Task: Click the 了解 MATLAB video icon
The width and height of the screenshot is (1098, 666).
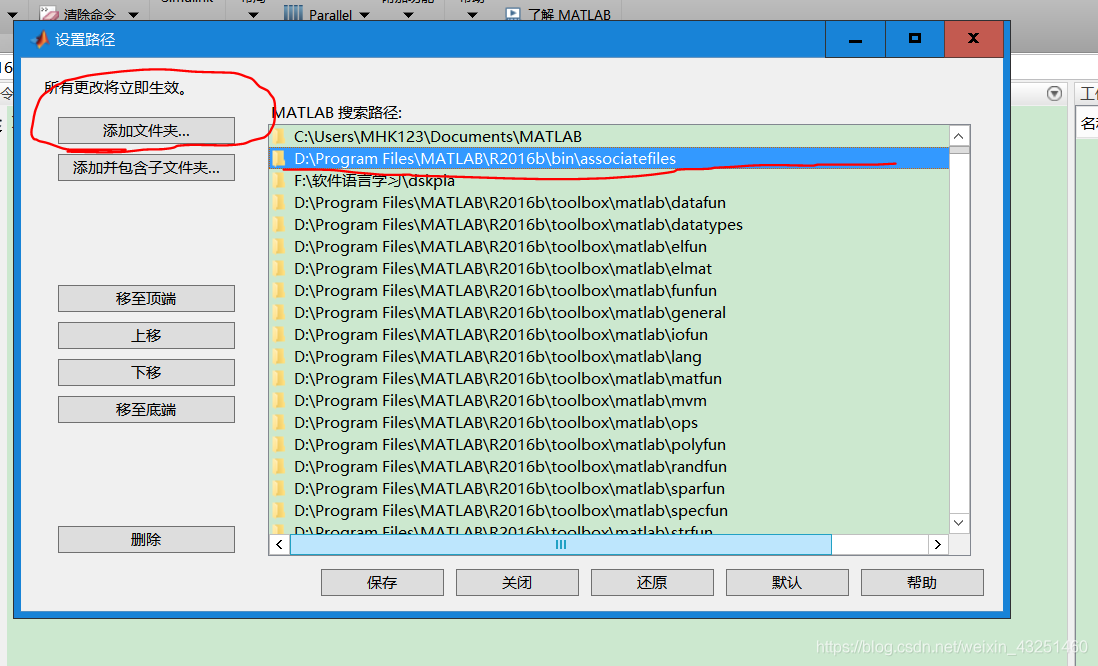Action: pos(513,14)
